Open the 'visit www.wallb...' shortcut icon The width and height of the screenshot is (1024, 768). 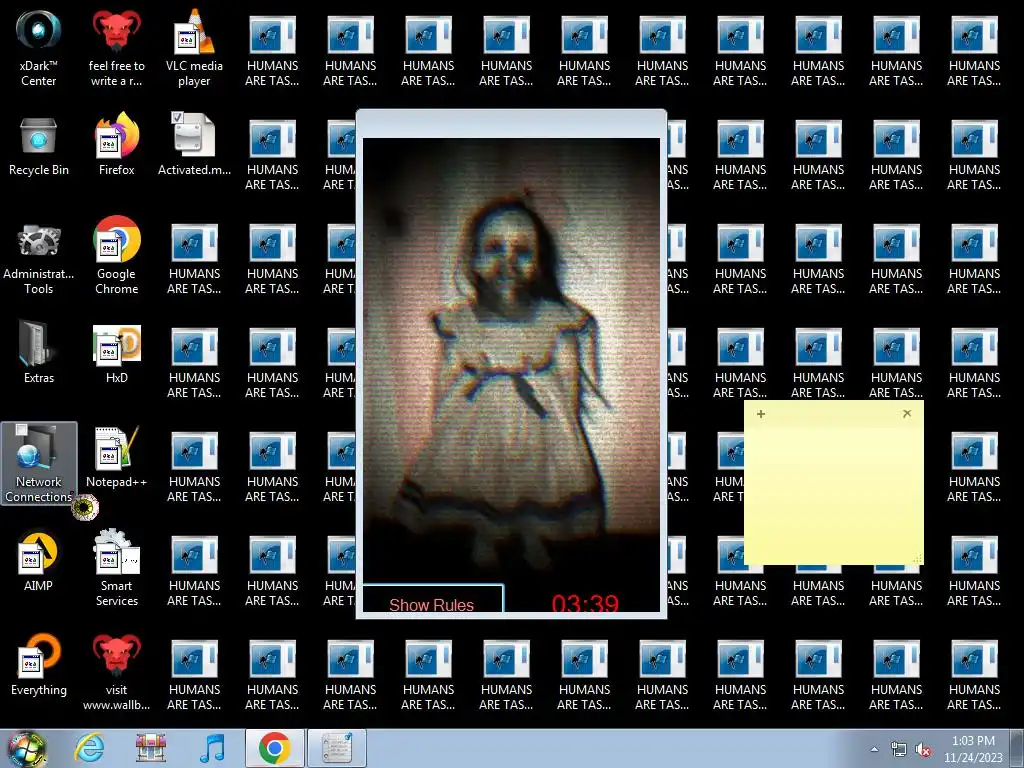point(116,672)
